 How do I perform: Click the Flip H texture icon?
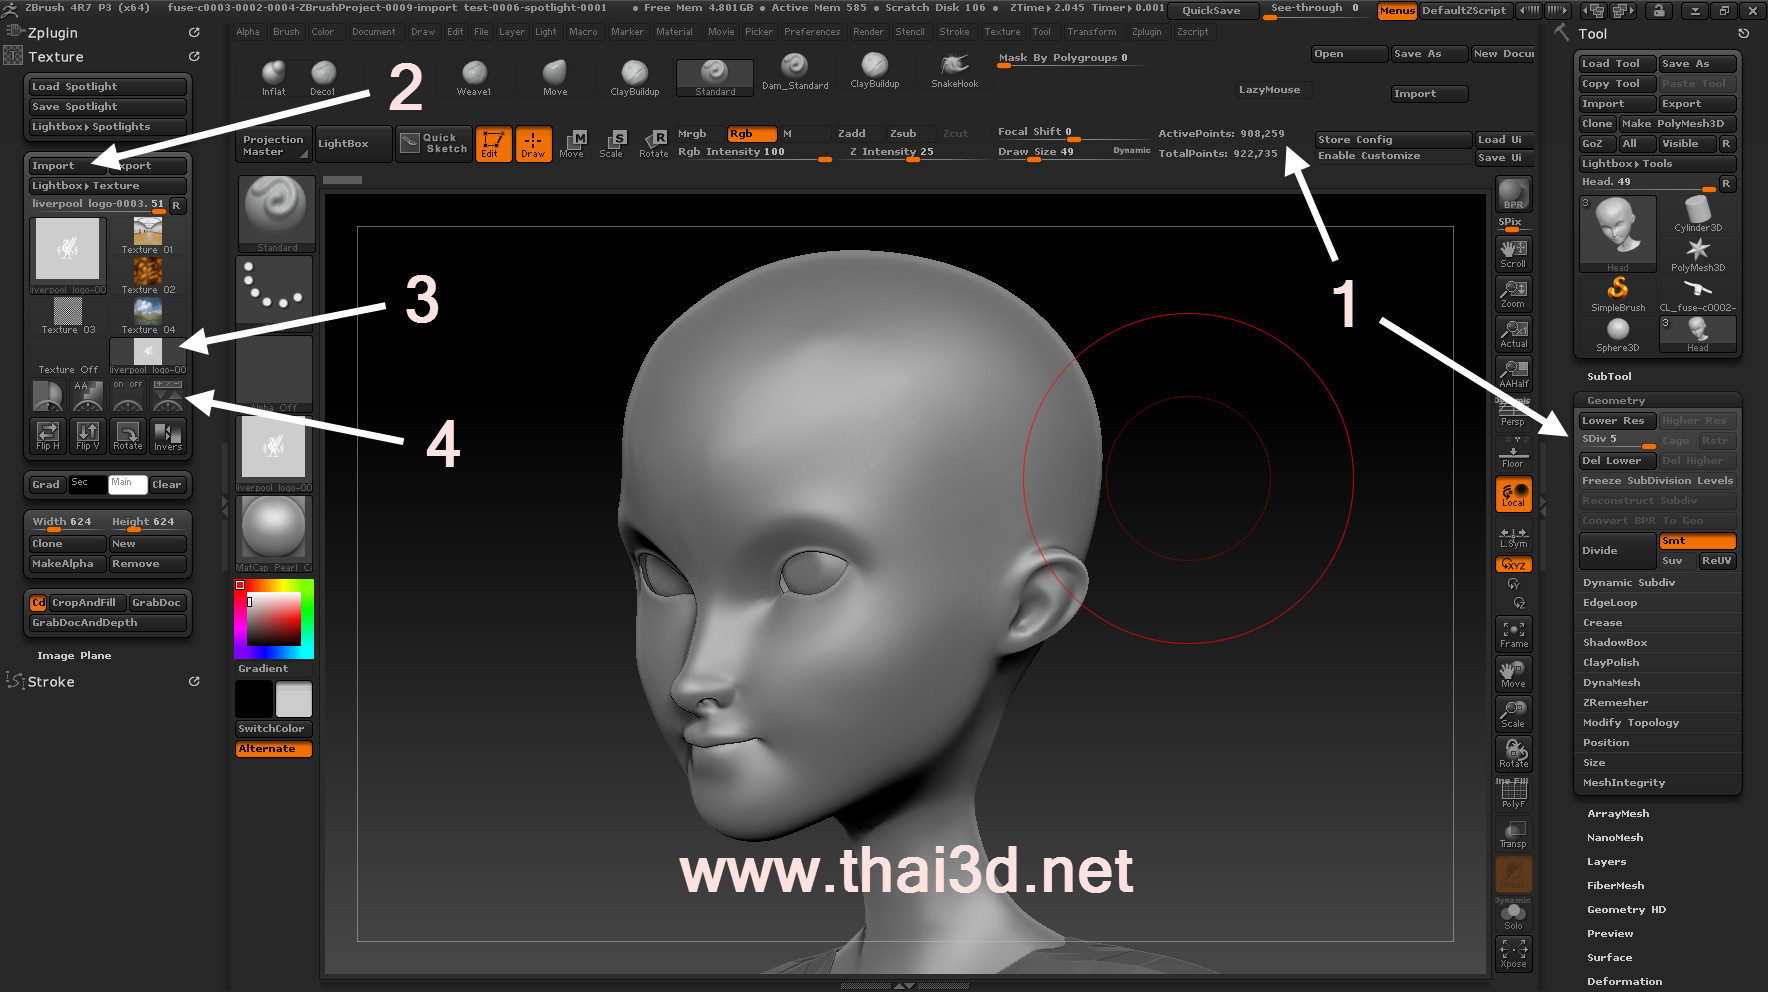pos(47,434)
